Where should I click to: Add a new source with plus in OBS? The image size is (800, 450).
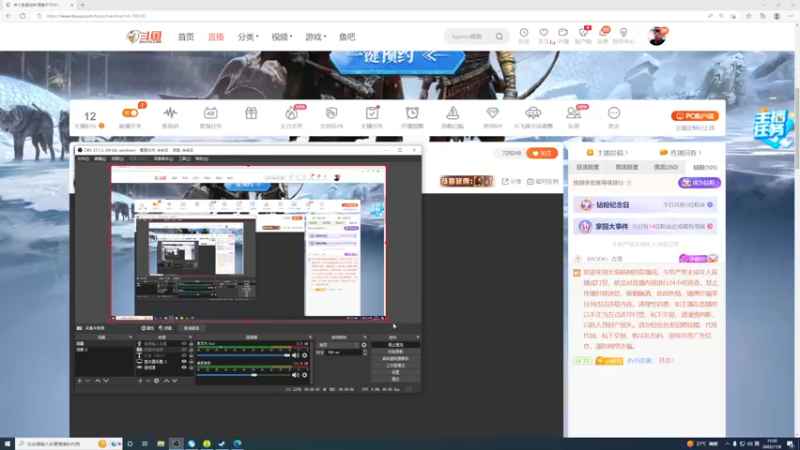140,381
